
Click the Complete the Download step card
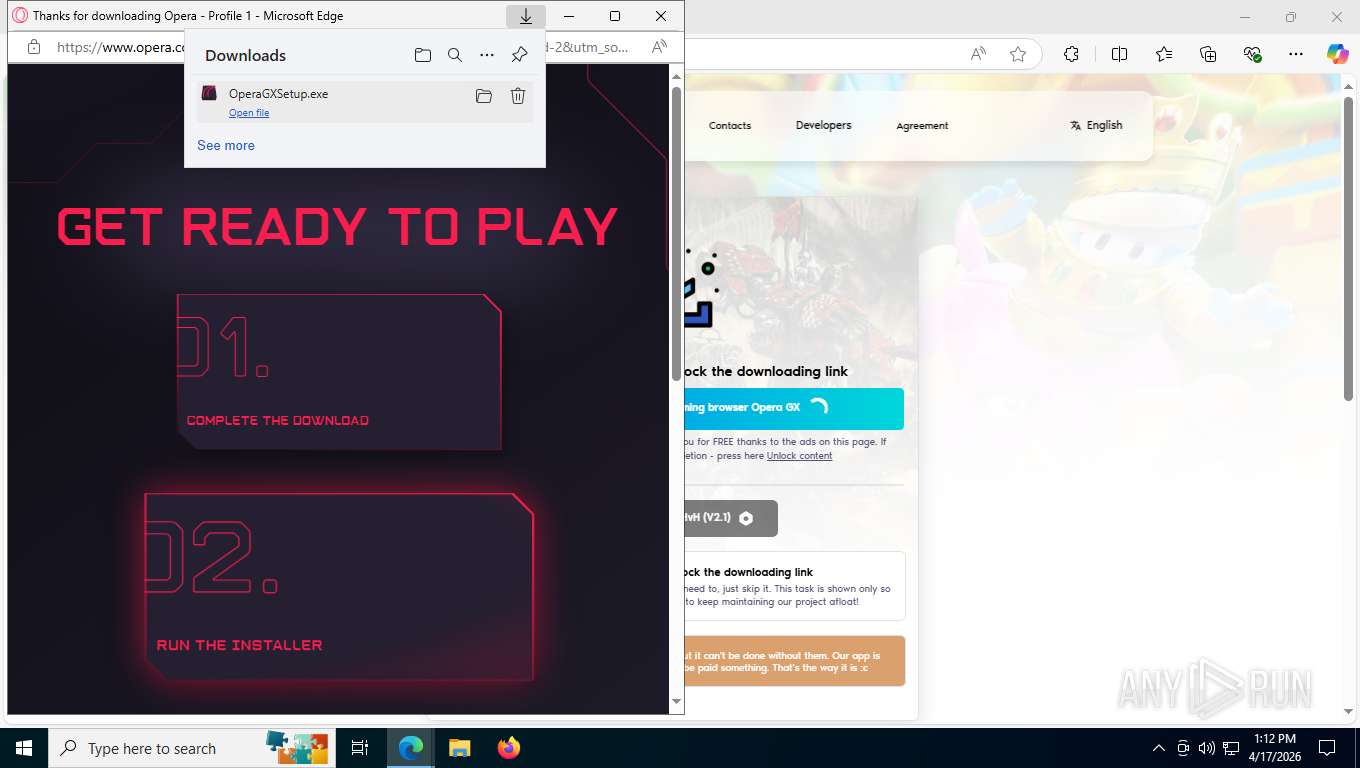point(339,372)
